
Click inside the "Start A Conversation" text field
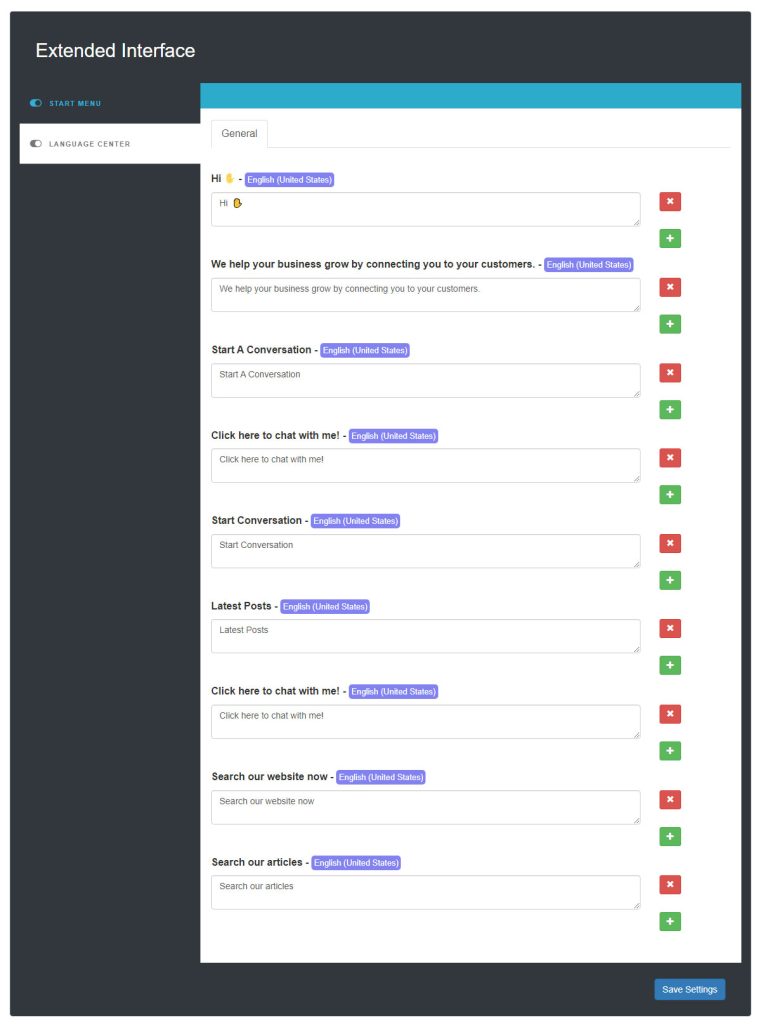[425, 380]
